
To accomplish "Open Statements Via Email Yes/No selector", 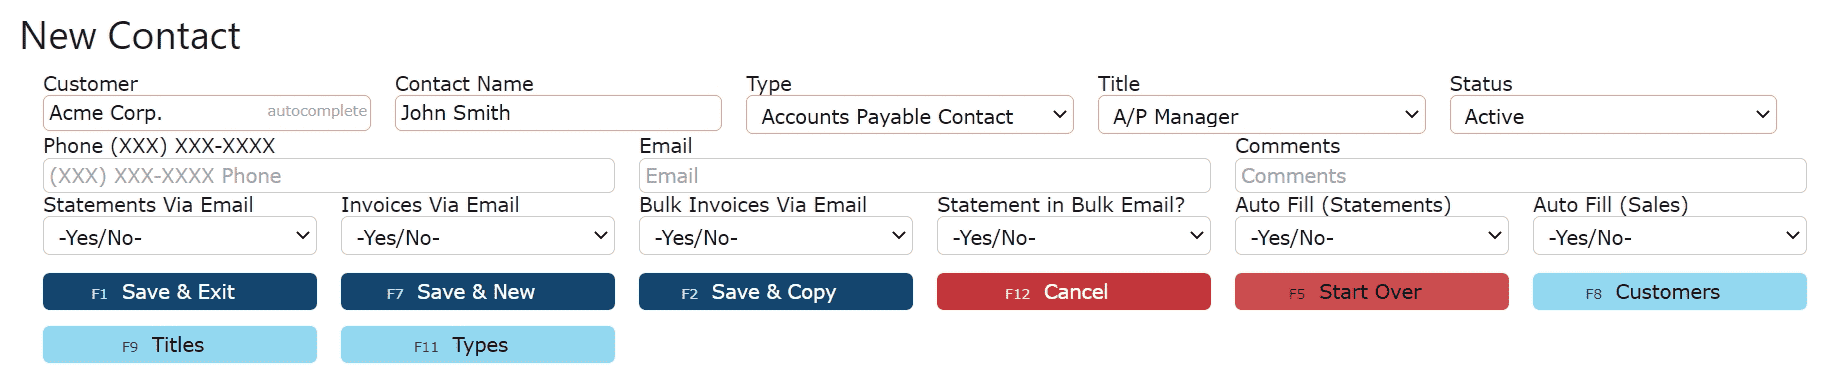I will (180, 236).
